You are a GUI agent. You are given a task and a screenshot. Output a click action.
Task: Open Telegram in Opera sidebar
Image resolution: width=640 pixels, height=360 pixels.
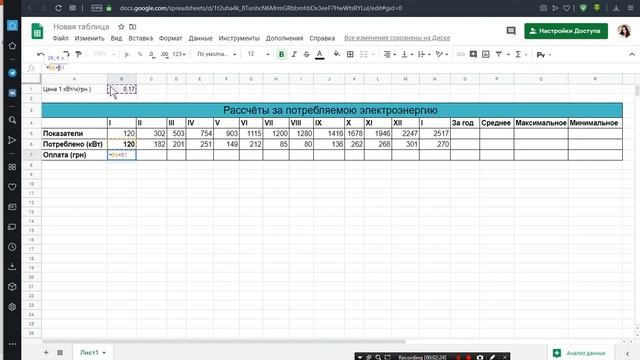pos(12,73)
